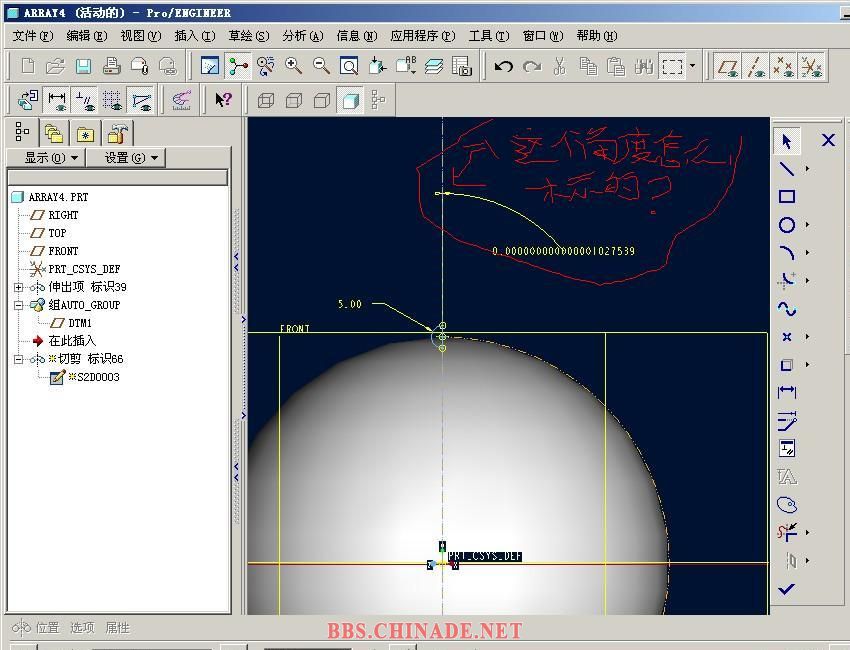Open the 设置(G) button in model tree
This screenshot has width=850, height=650.
[x=126, y=158]
